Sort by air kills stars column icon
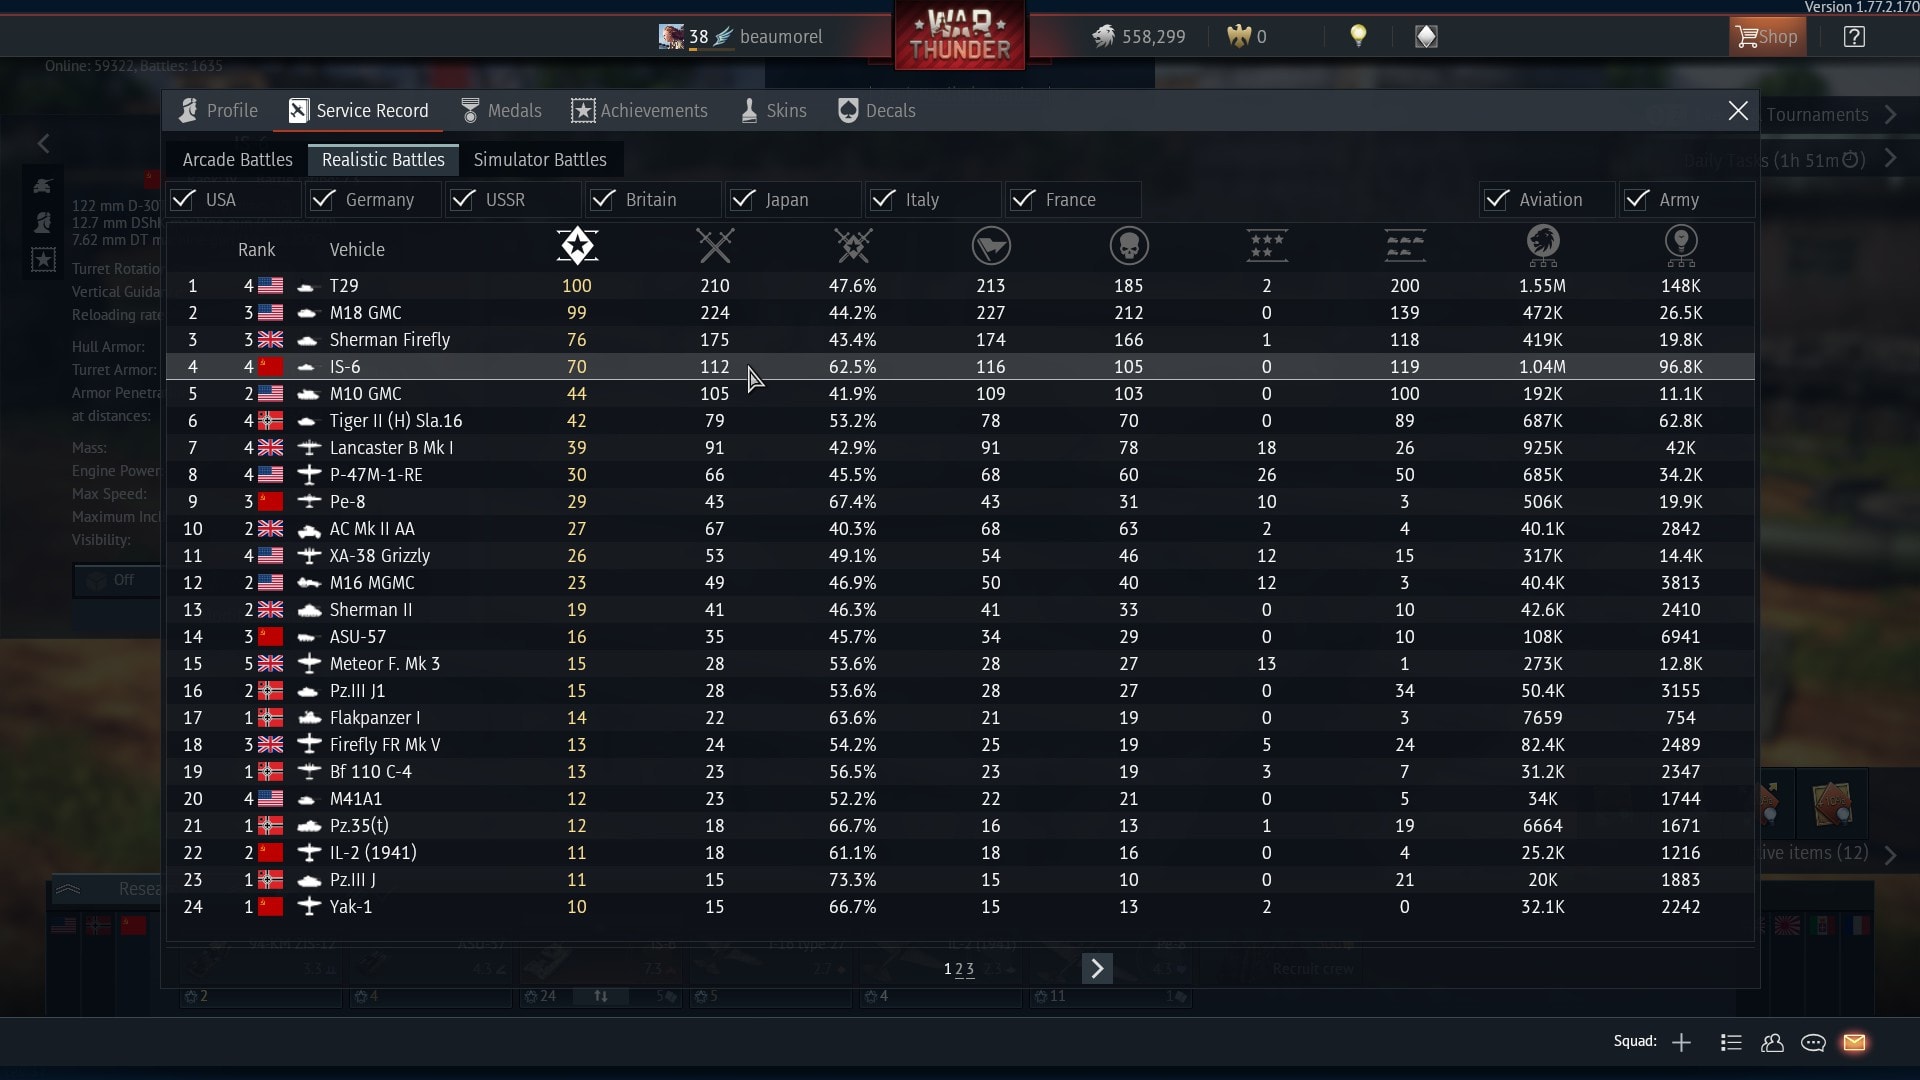The width and height of the screenshot is (1920, 1080). 1267,246
